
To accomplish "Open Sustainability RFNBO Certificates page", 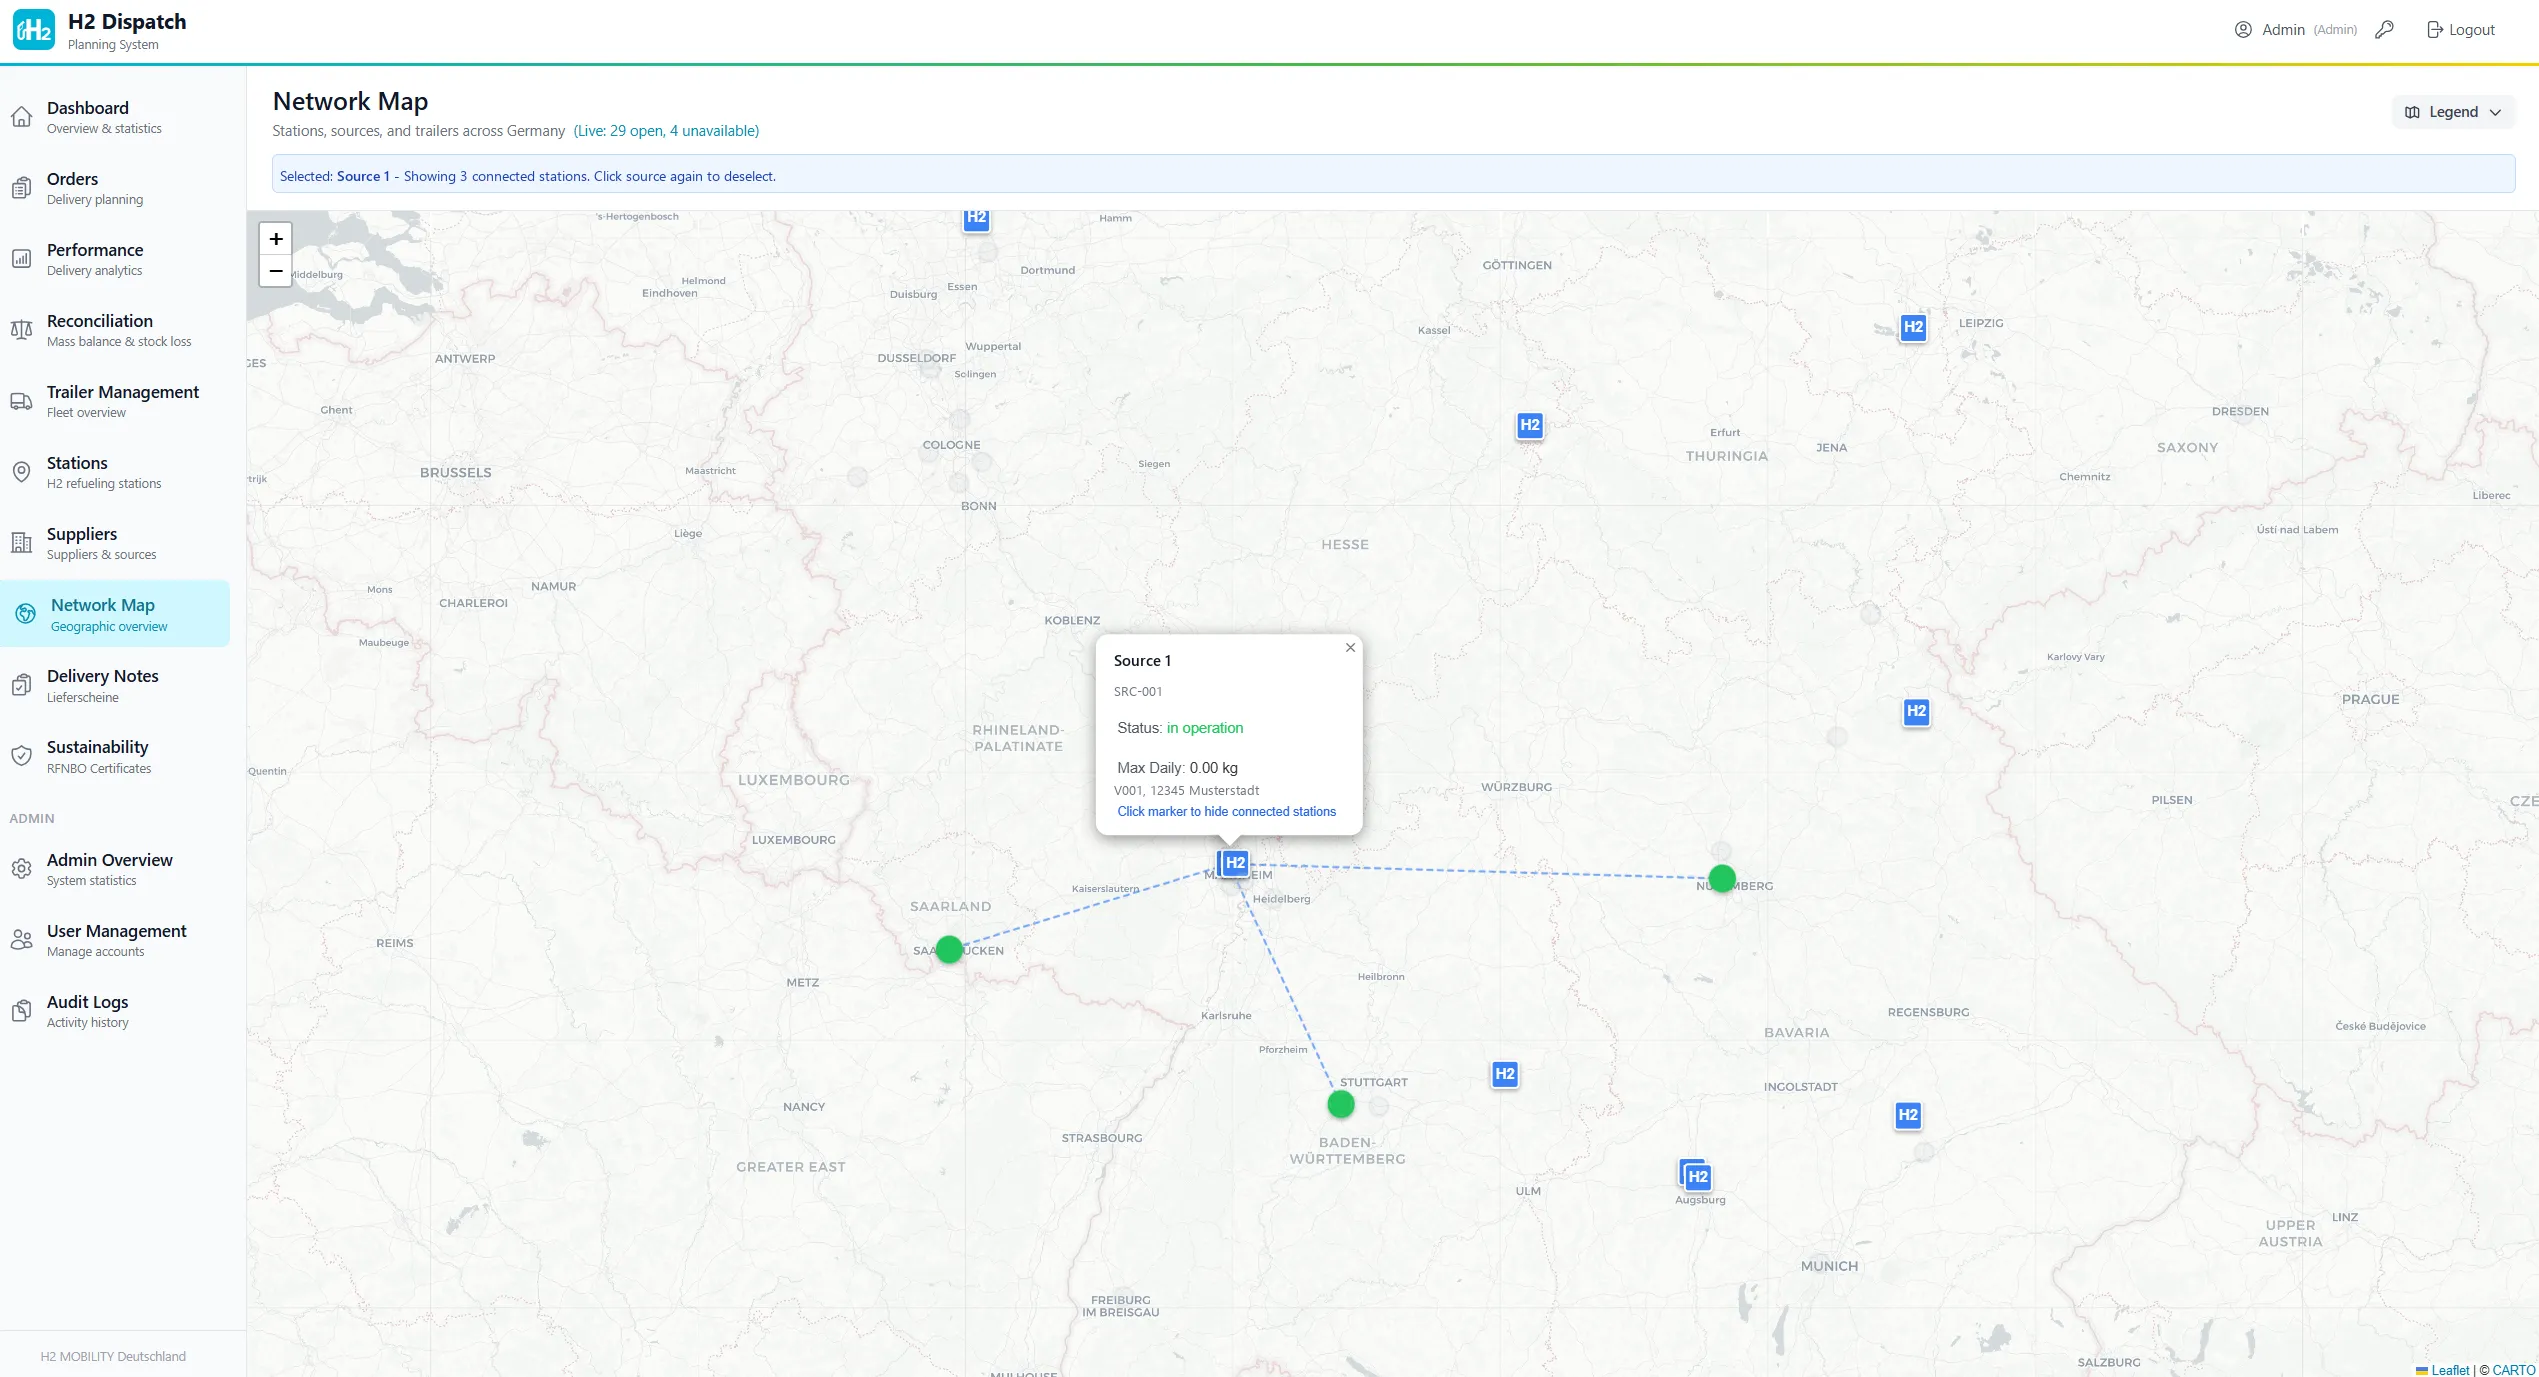I will (115, 756).
